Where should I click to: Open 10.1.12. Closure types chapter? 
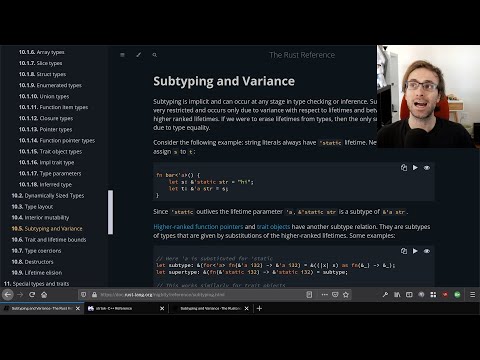(x=46, y=118)
